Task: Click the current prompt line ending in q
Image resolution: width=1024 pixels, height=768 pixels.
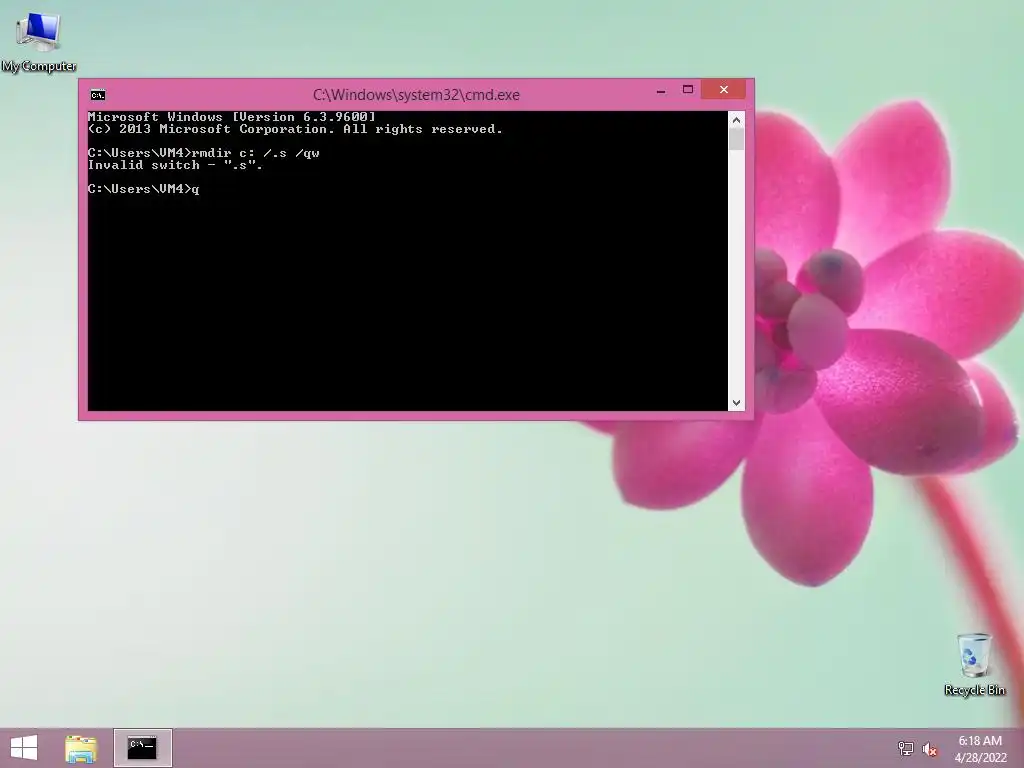Action: point(144,189)
